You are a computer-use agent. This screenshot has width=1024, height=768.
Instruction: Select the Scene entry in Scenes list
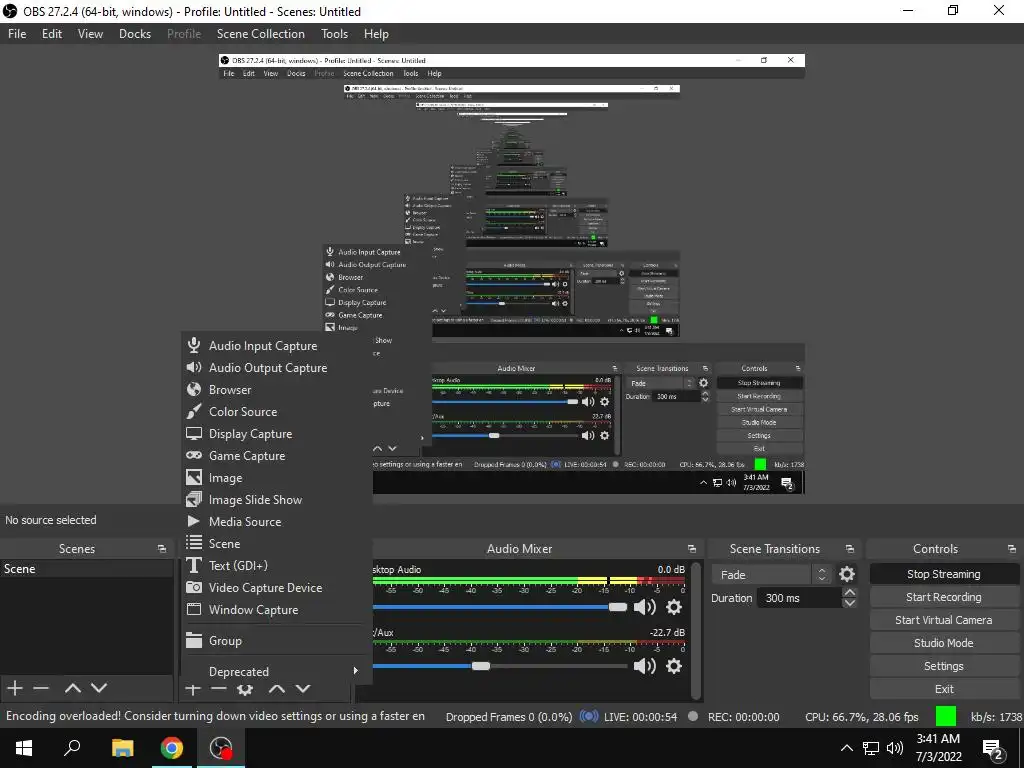[x=86, y=569]
